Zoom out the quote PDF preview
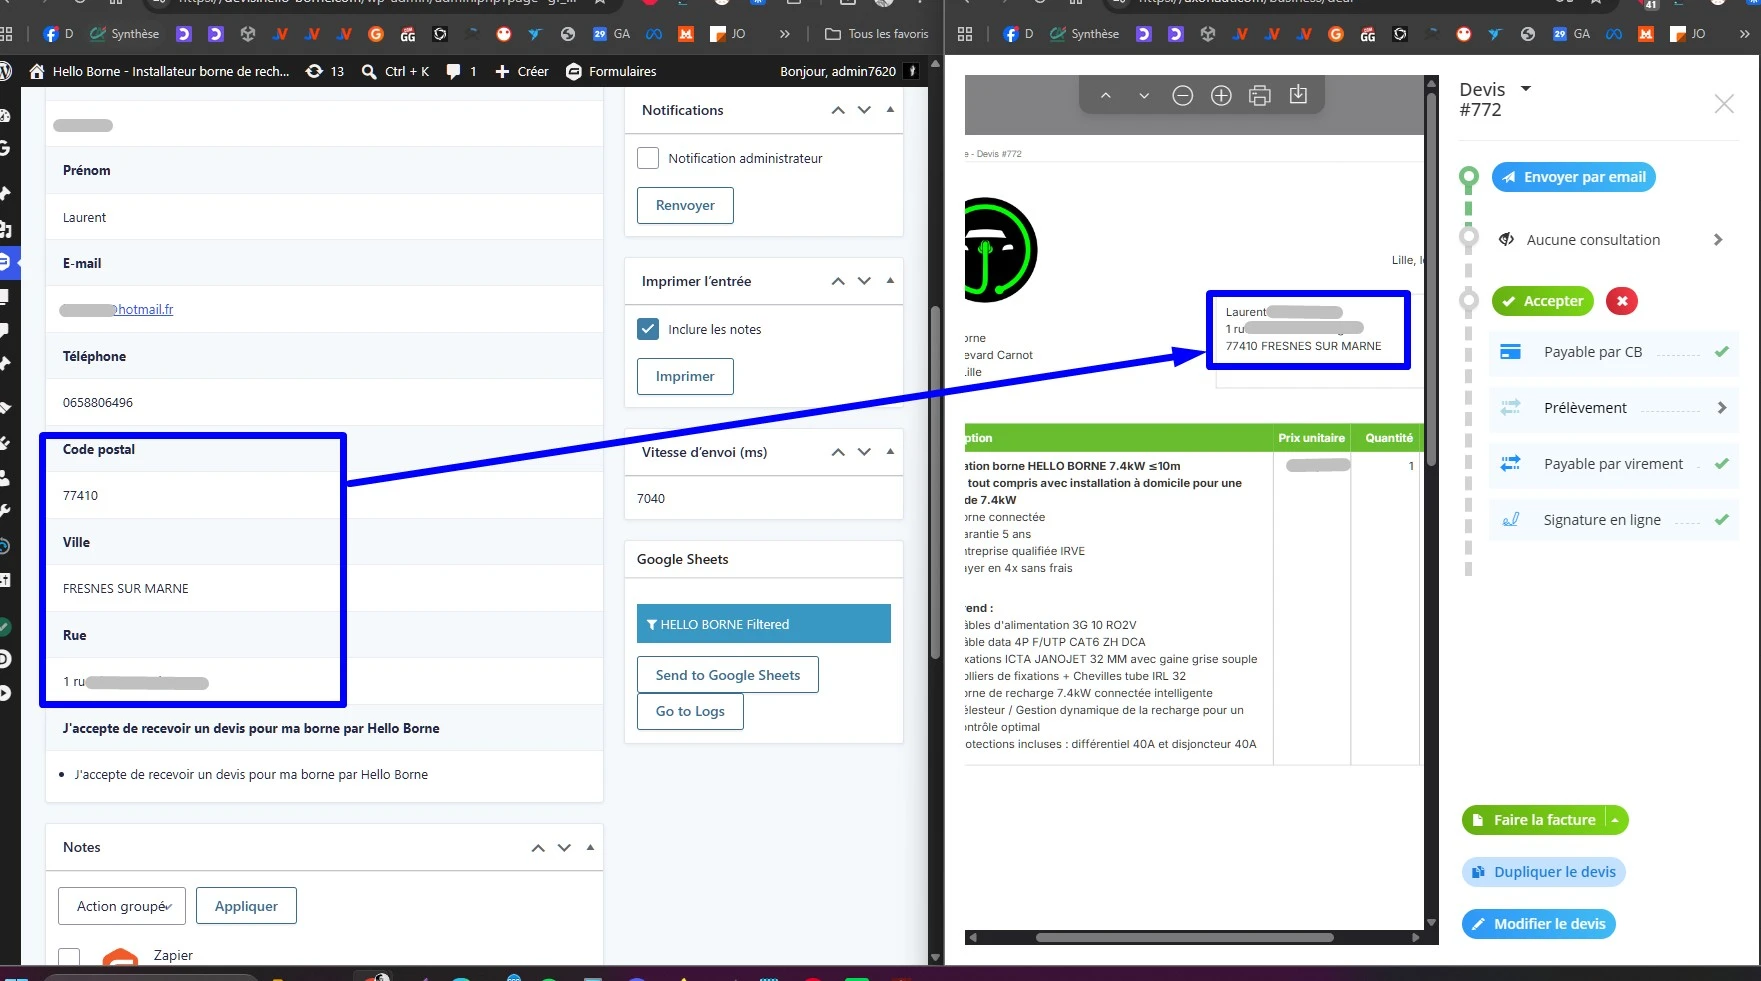Screen dimensions: 1761x981 1182,96
